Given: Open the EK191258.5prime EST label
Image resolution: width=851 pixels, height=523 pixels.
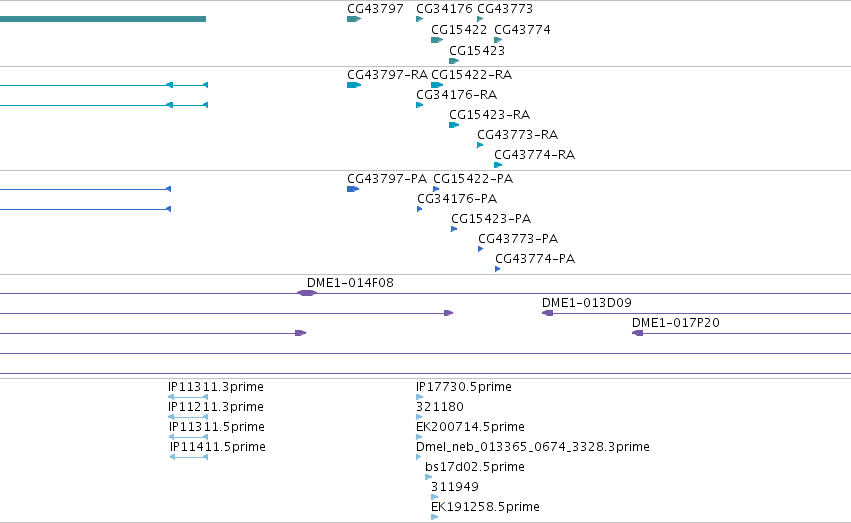Looking at the screenshot, I should [x=485, y=507].
